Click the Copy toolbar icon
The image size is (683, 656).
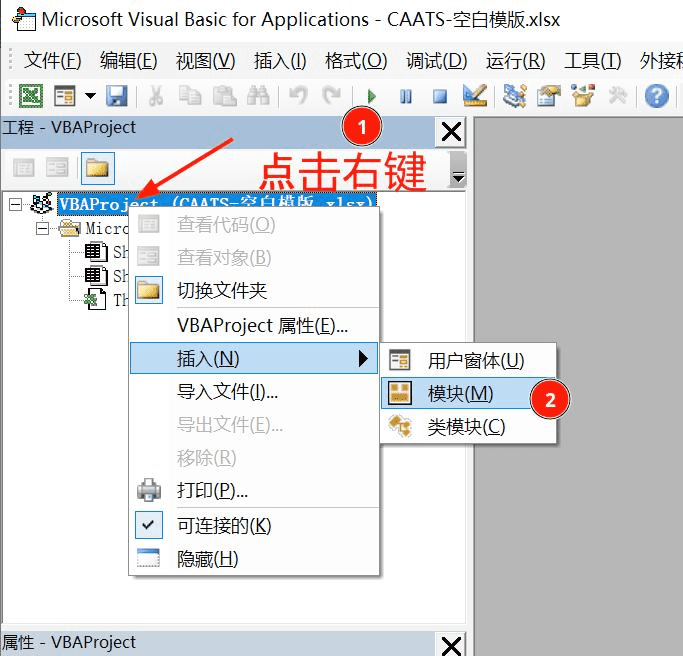pos(190,95)
